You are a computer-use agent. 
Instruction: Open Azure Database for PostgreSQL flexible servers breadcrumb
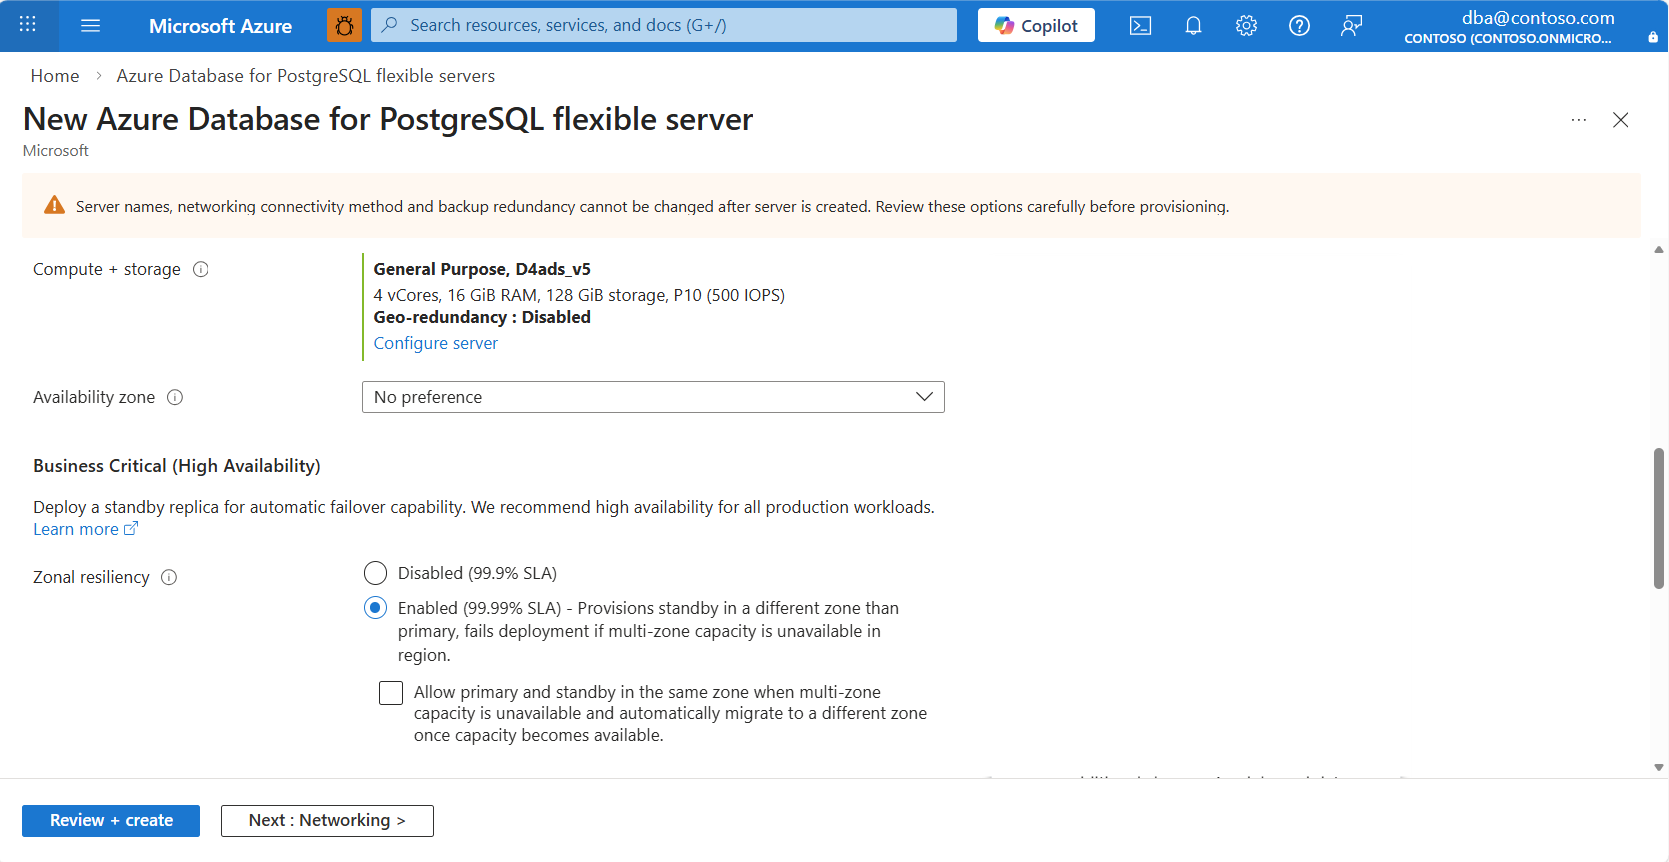(305, 76)
